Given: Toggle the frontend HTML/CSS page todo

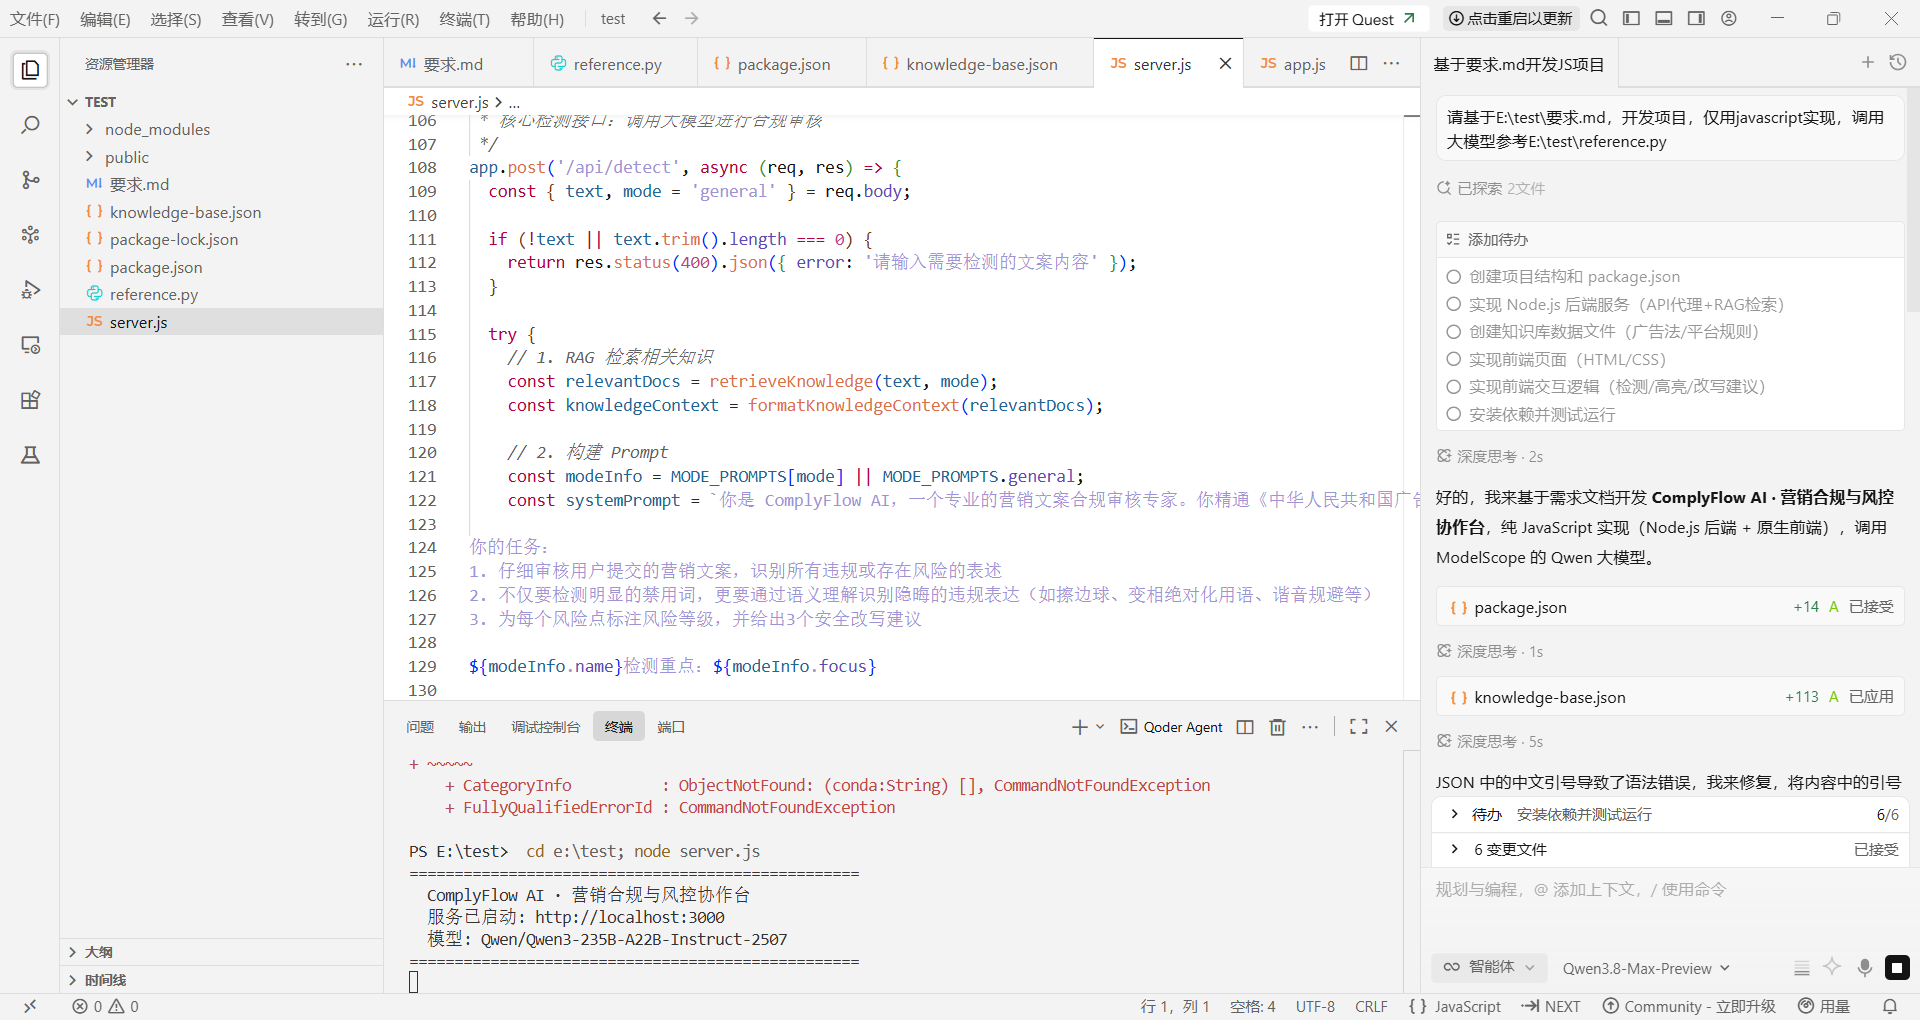Looking at the screenshot, I should point(1454,359).
